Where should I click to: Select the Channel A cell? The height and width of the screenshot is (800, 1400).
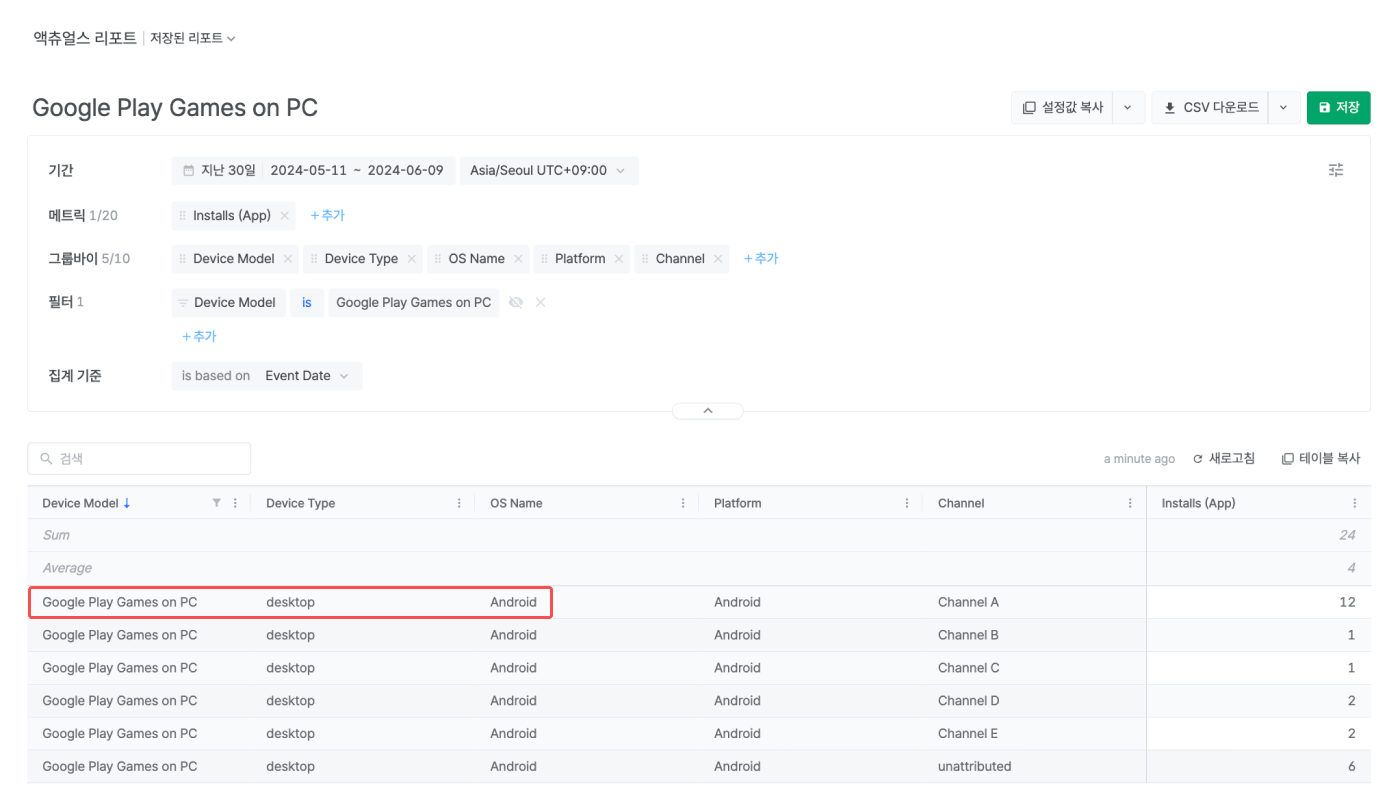point(969,602)
